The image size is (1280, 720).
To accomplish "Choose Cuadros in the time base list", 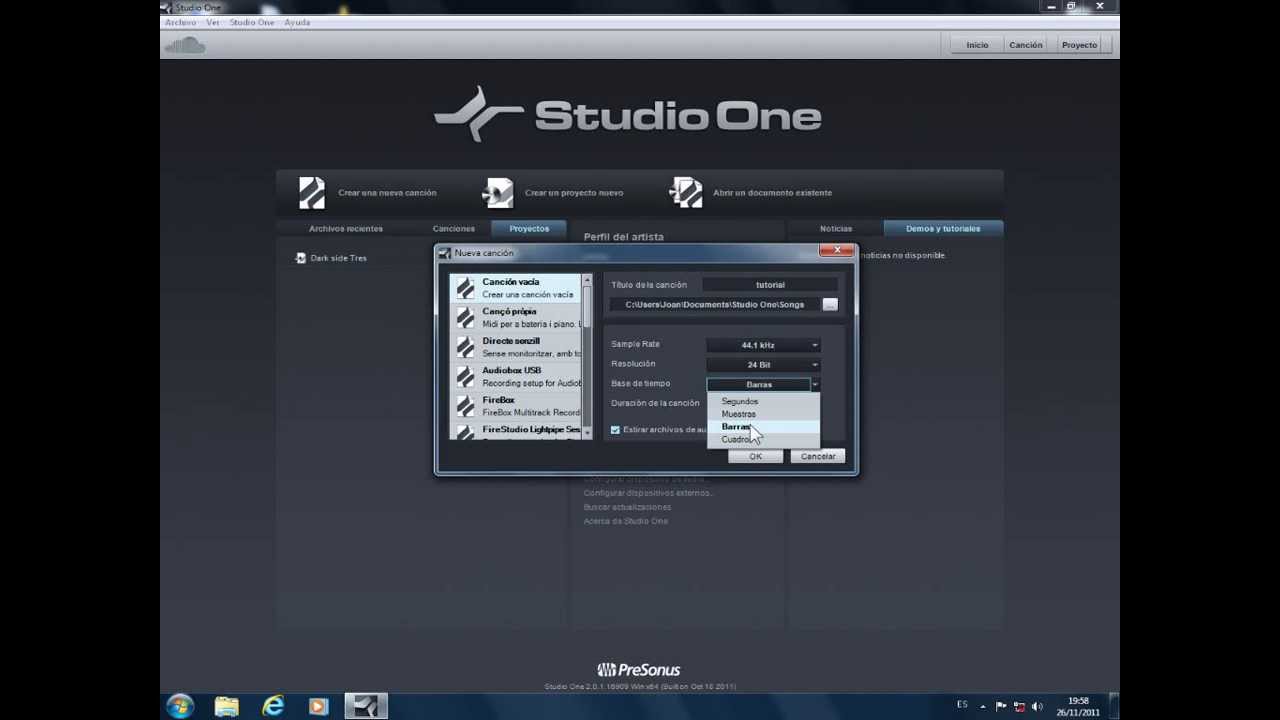I will coord(764,440).
